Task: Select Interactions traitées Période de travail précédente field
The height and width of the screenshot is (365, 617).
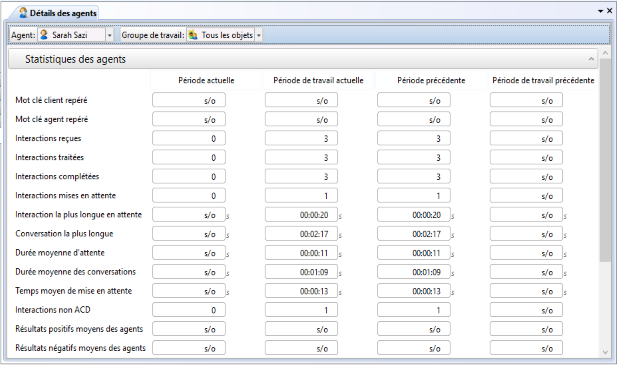Action: tap(526, 157)
